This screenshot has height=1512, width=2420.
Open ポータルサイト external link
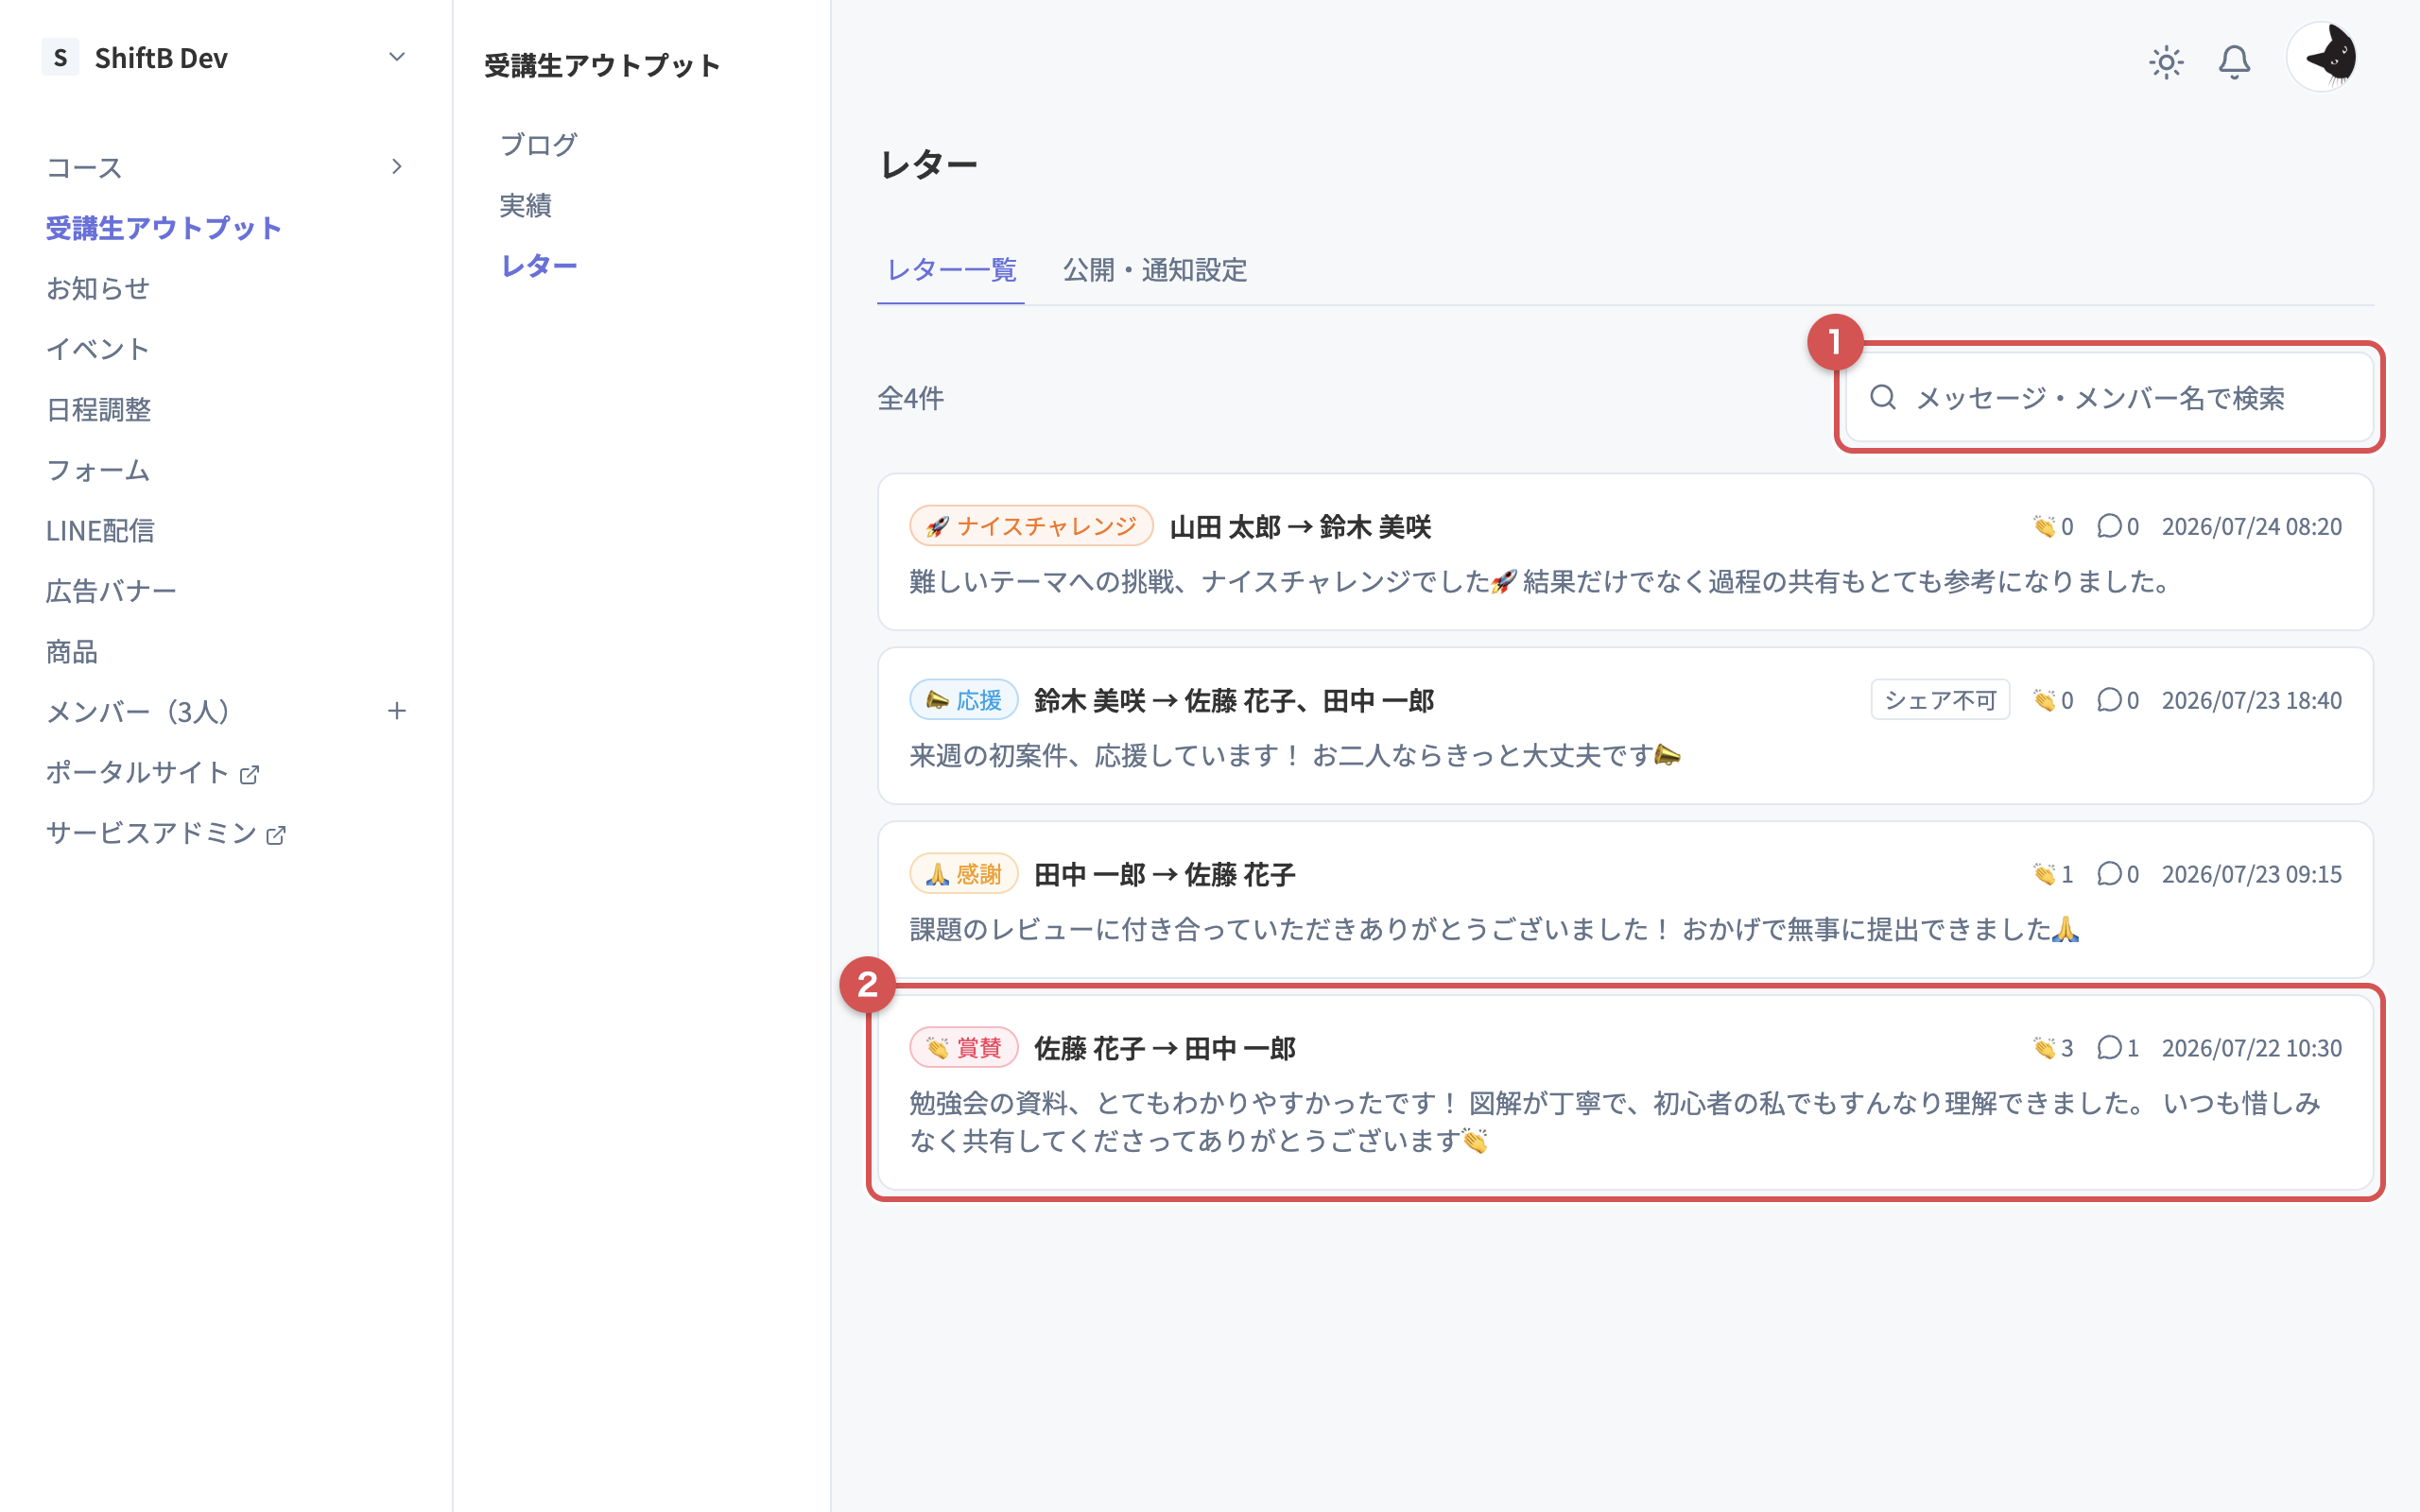(x=137, y=772)
